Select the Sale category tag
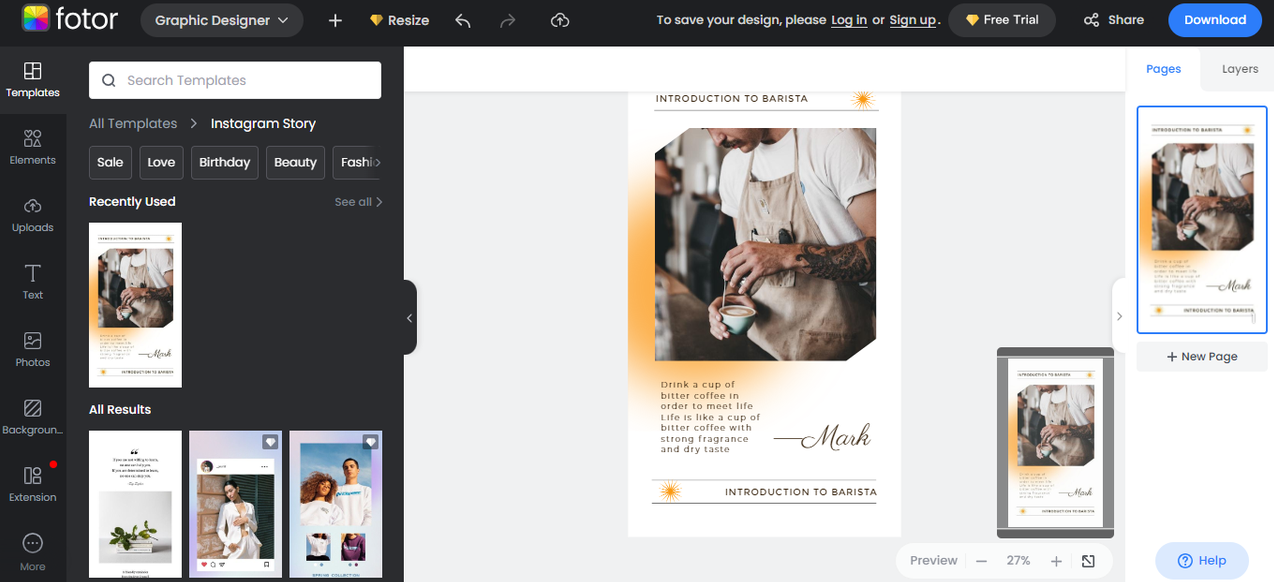Screen dimensions: 1274x582 [x=110, y=162]
